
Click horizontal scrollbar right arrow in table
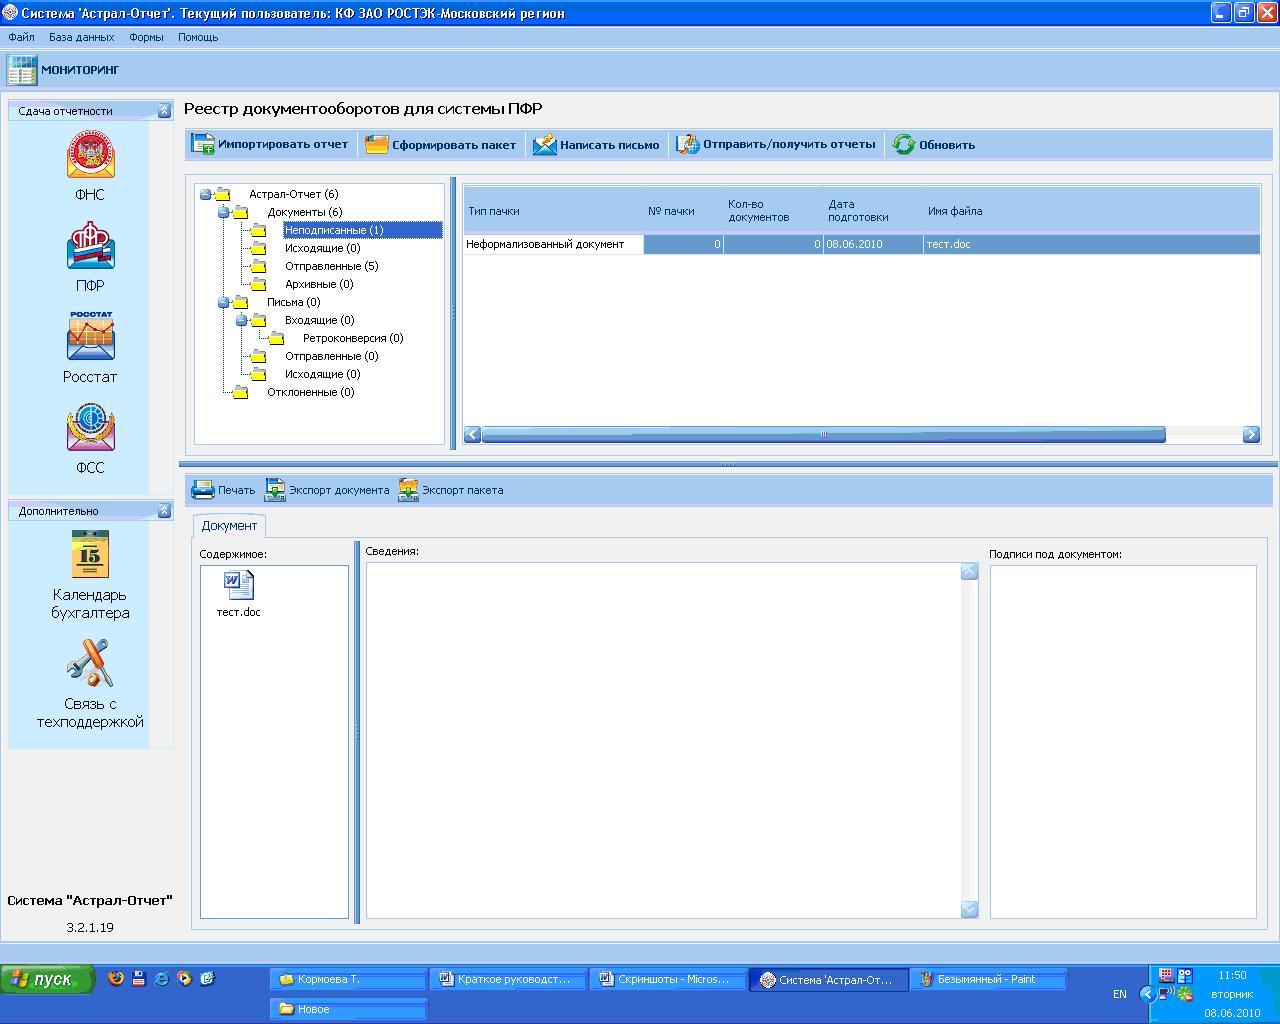(x=1251, y=434)
